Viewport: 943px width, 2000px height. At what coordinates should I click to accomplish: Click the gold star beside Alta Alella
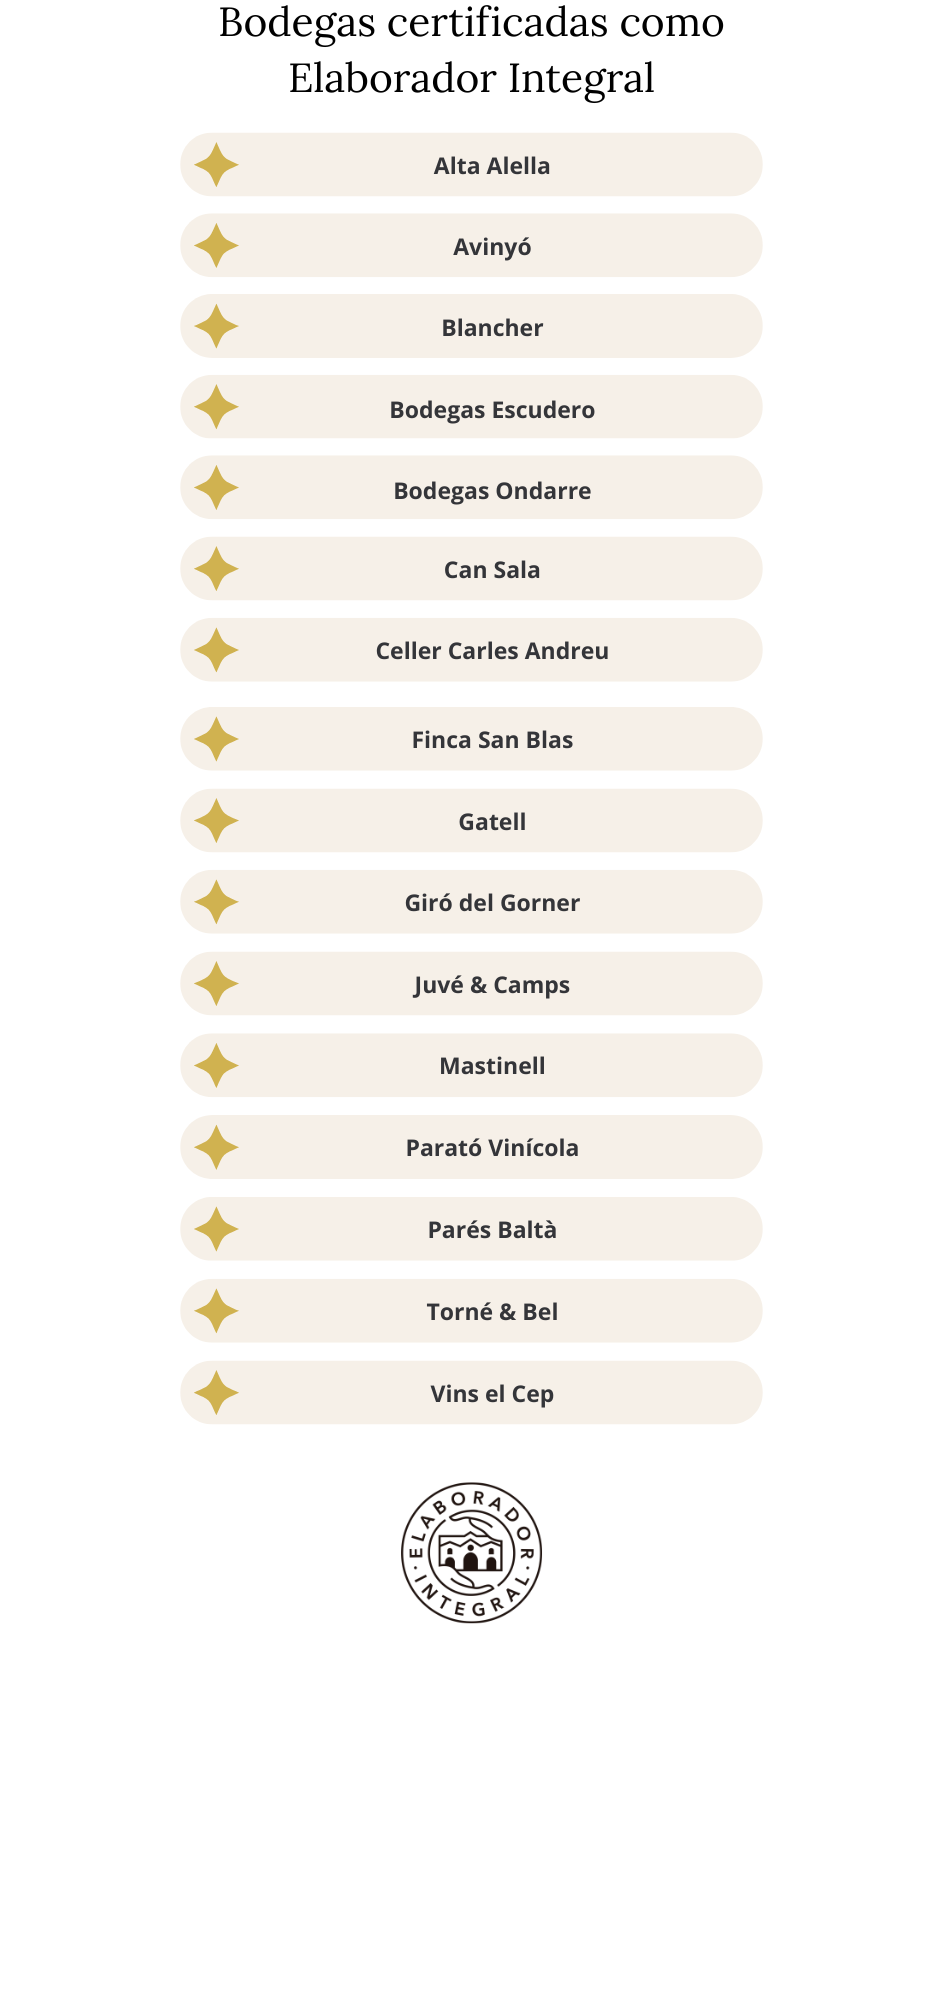click(x=216, y=165)
